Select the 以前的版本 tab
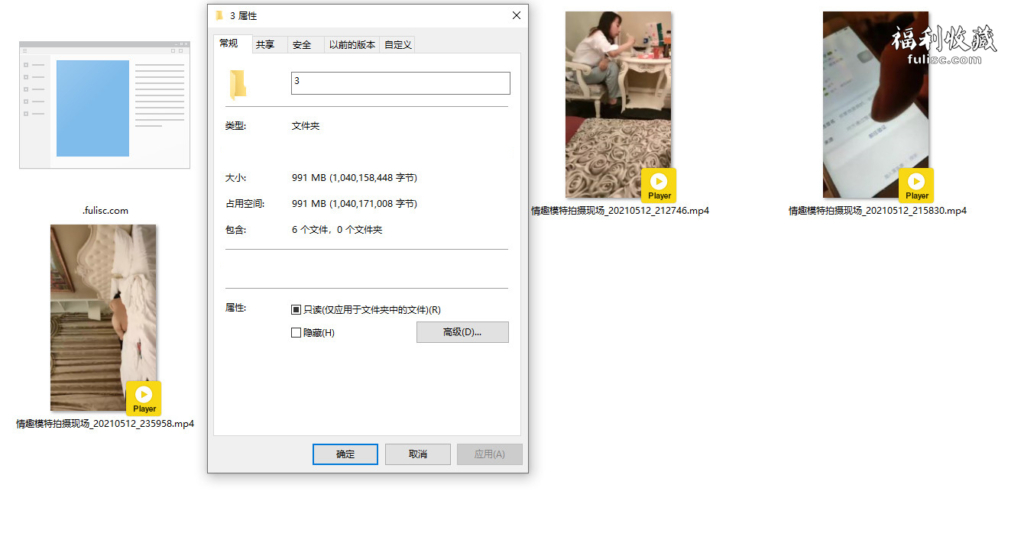 tap(352, 44)
